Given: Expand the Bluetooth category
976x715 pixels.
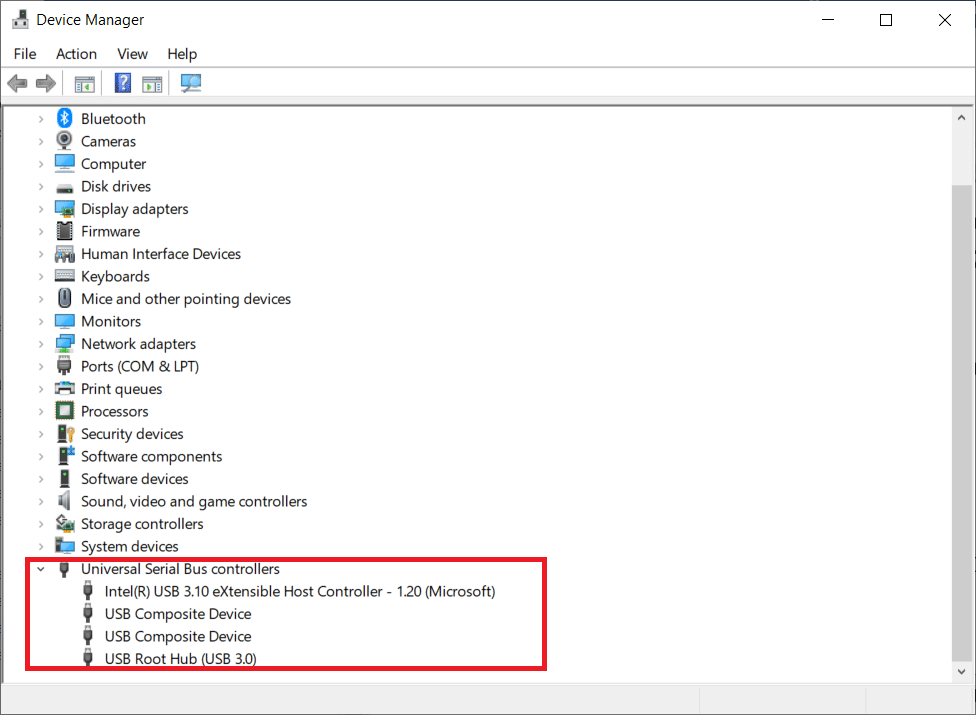Looking at the screenshot, I should pos(41,119).
